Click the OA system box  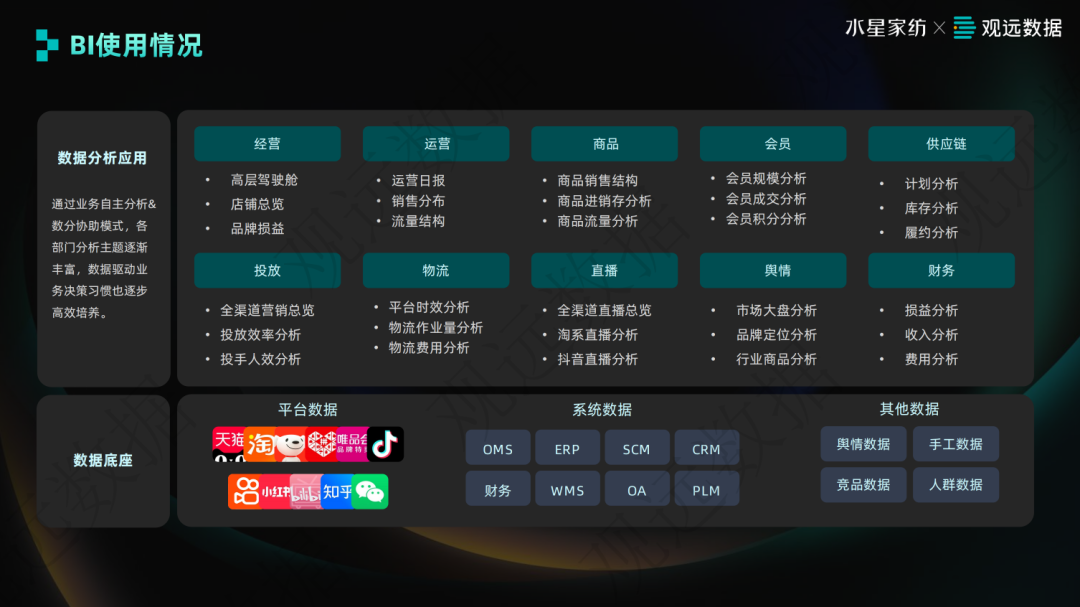pos(637,489)
